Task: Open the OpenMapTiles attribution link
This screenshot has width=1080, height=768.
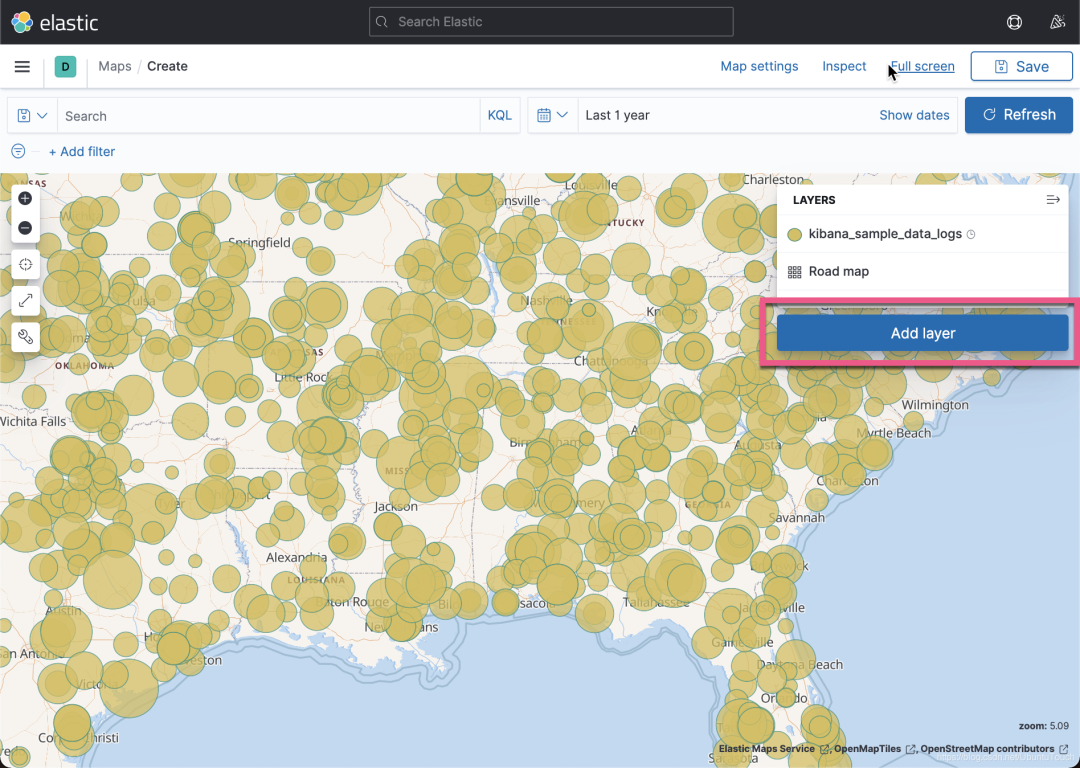Action: pyautogui.click(x=867, y=749)
